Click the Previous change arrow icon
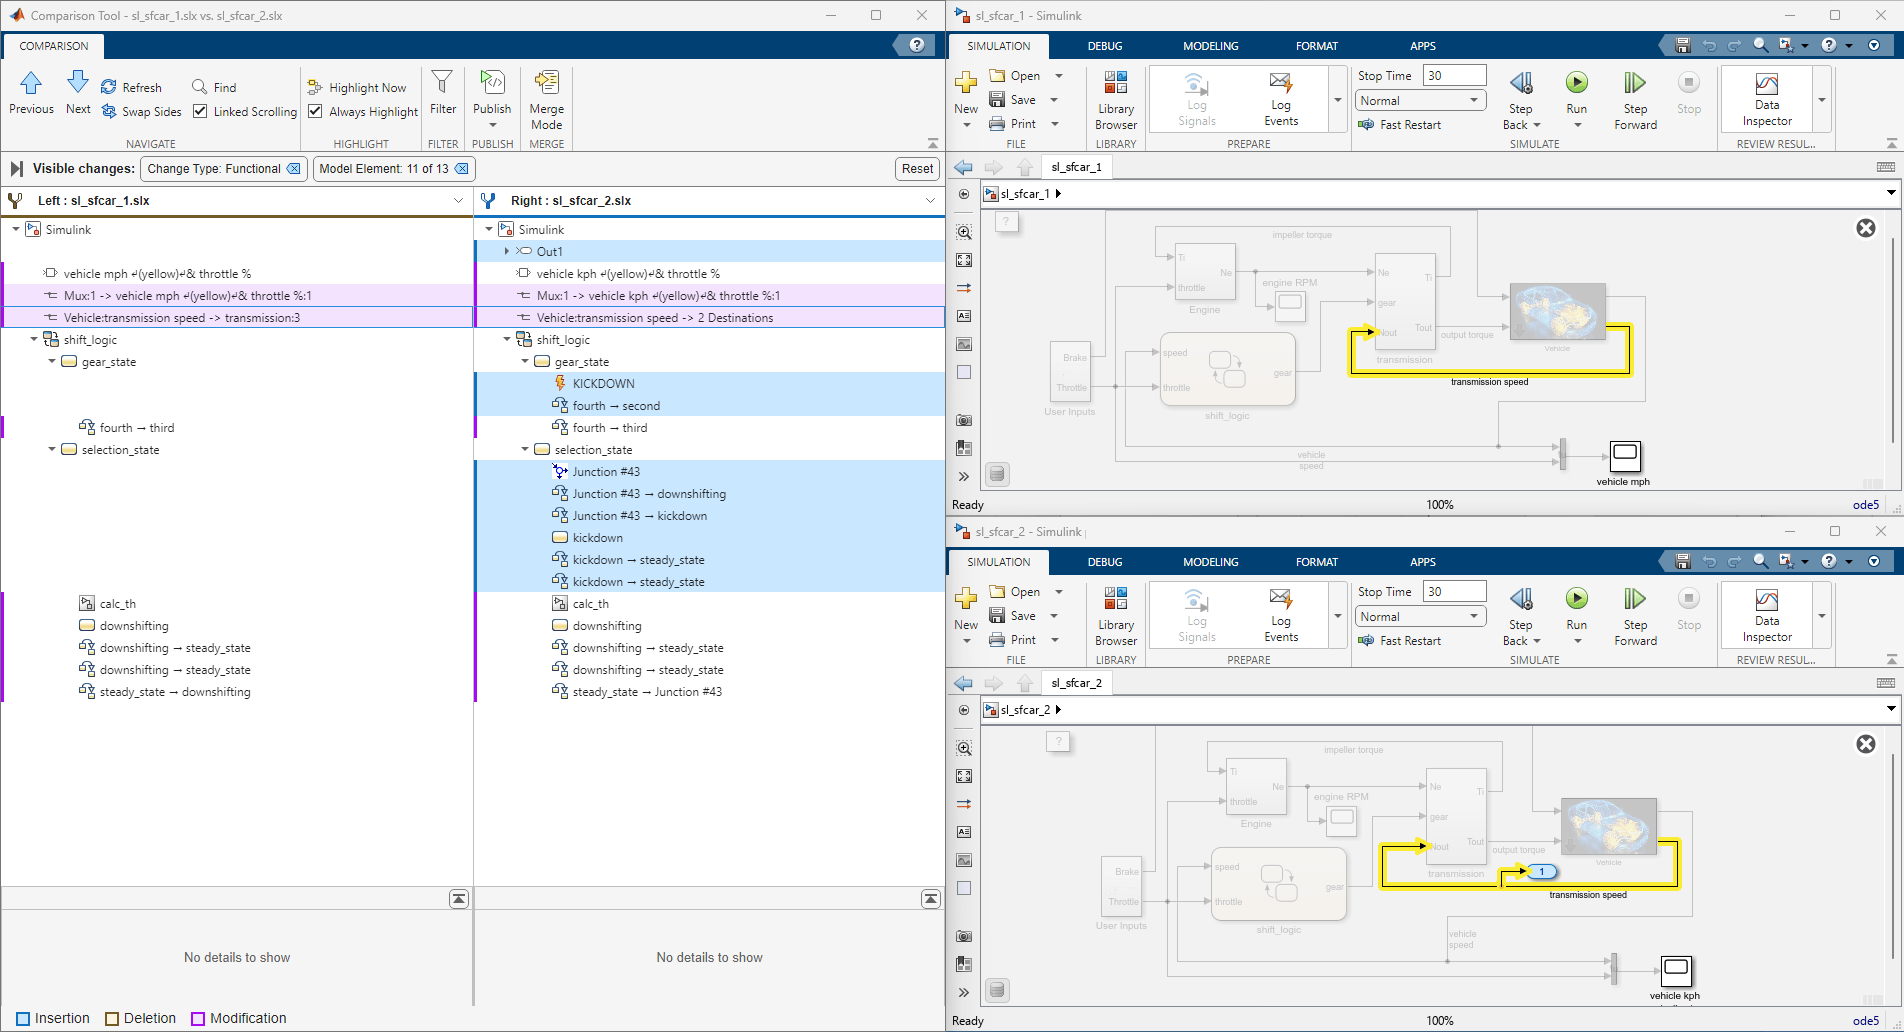Viewport: 1904px width, 1032px height. pyautogui.click(x=31, y=83)
